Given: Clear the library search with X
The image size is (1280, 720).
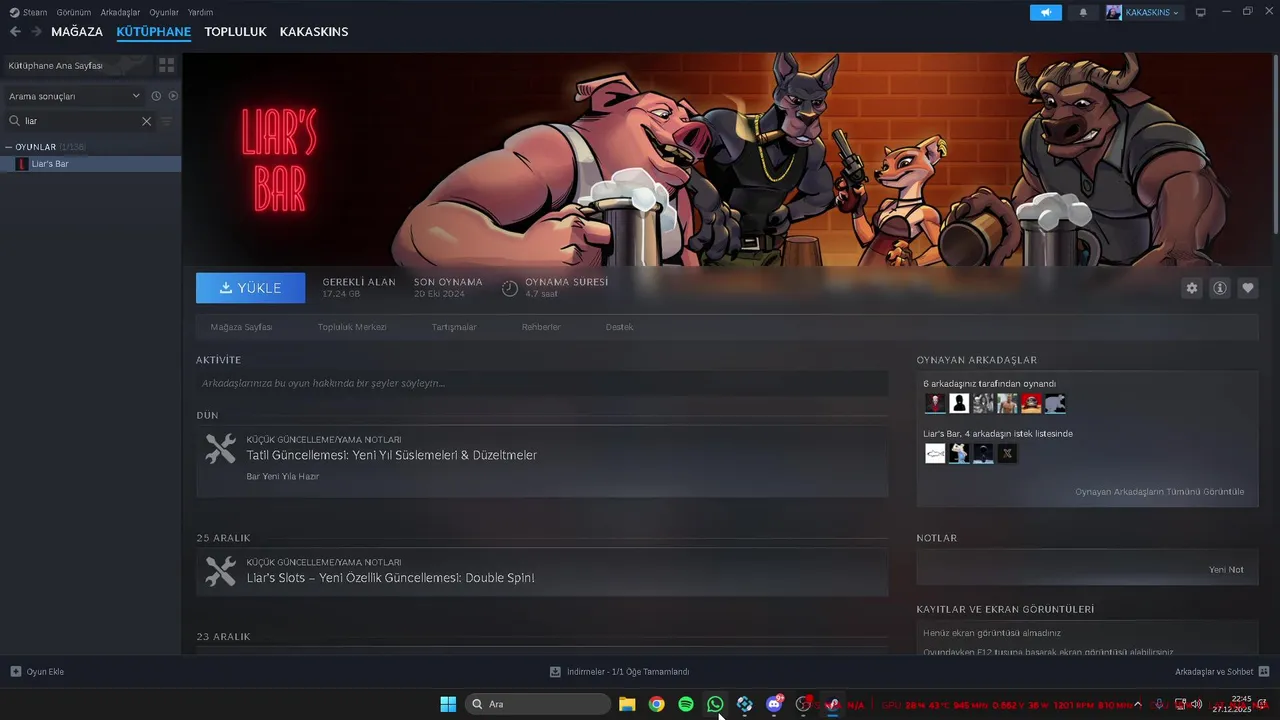Looking at the screenshot, I should (146, 121).
